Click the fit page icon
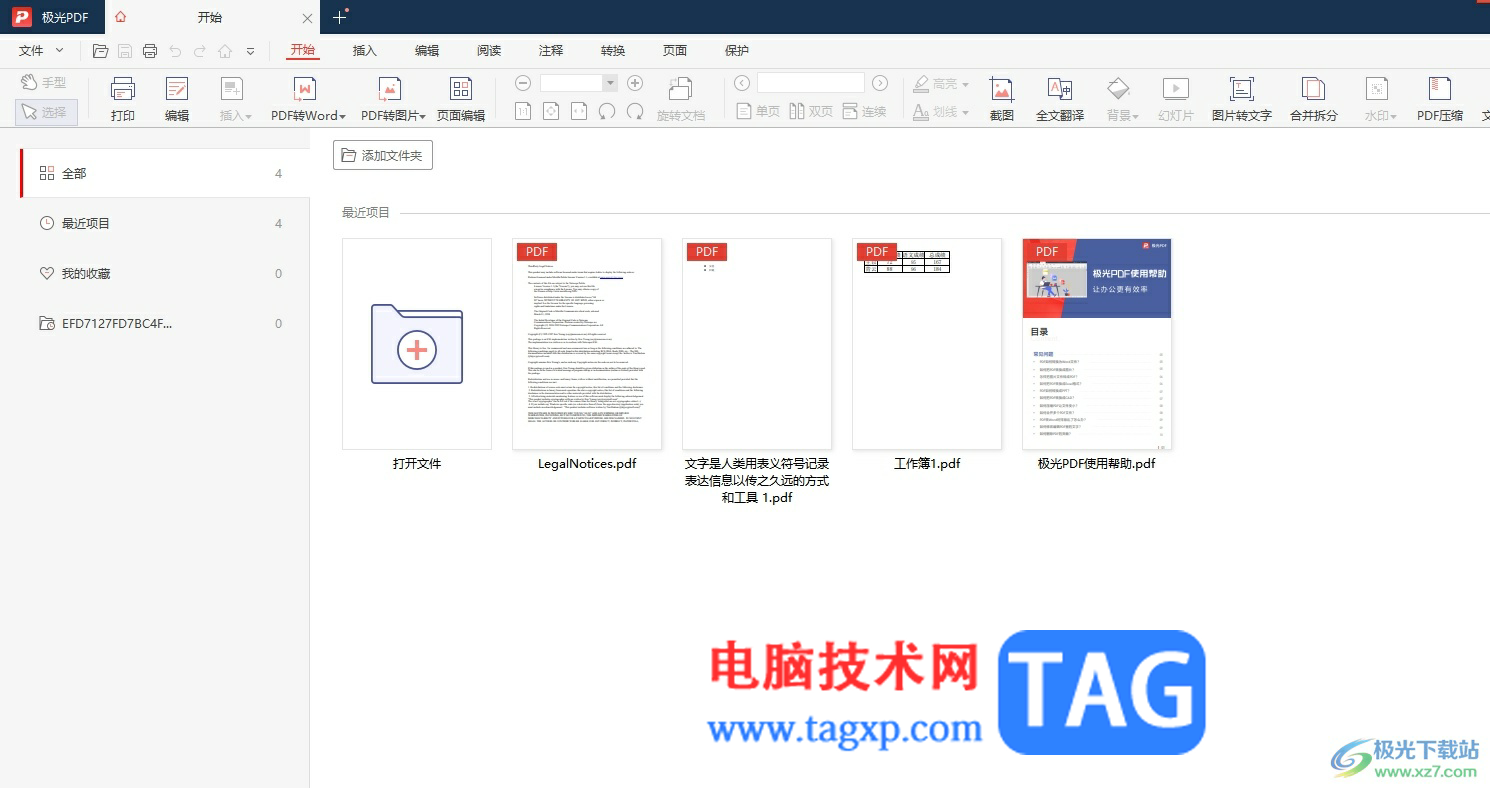The height and width of the screenshot is (788, 1490). pos(551,111)
